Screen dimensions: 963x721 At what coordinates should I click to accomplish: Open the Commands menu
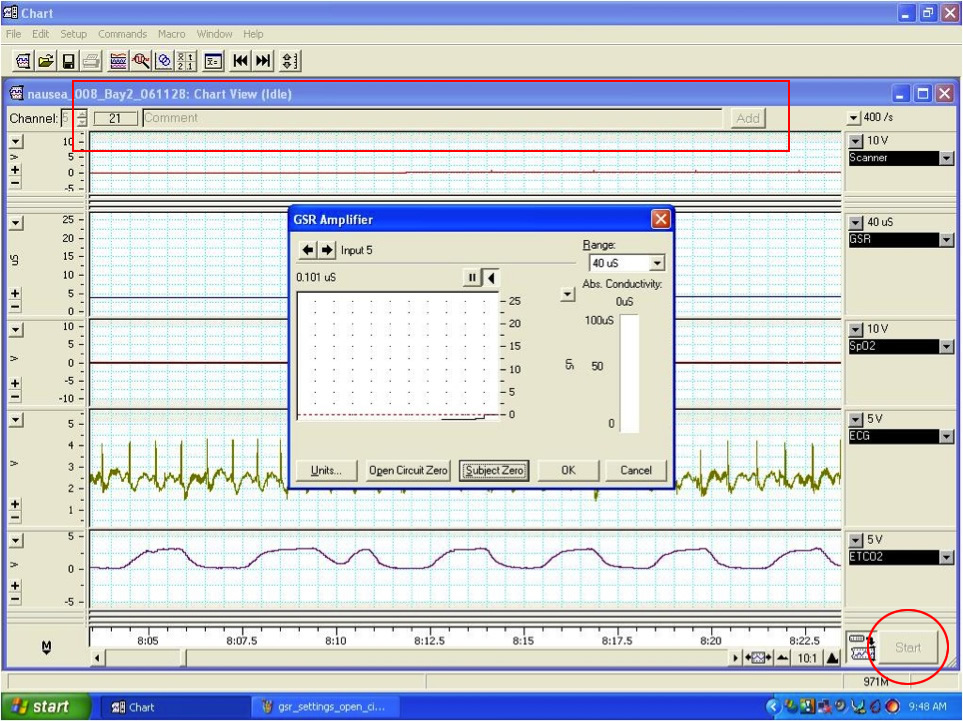coord(122,34)
